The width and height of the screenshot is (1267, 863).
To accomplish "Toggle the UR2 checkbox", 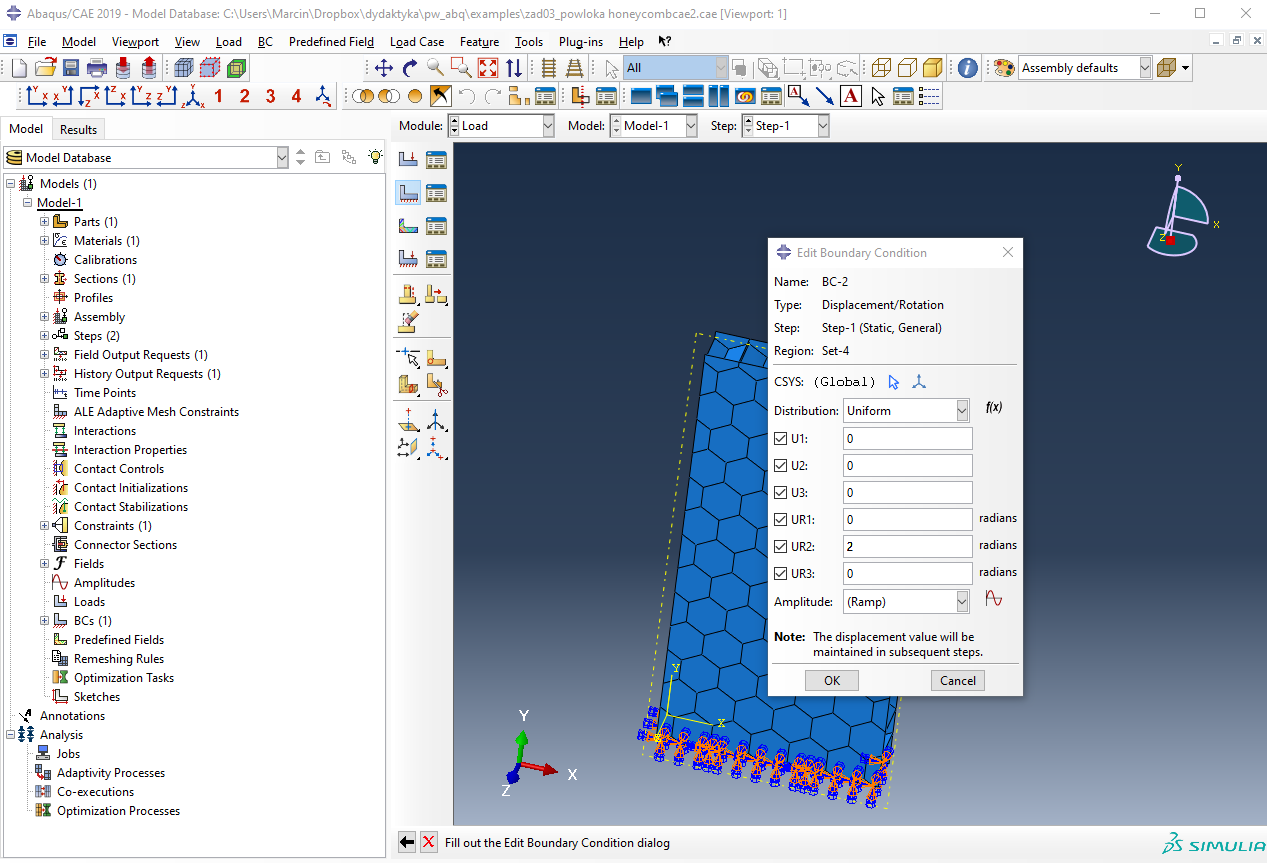I will [x=781, y=547].
